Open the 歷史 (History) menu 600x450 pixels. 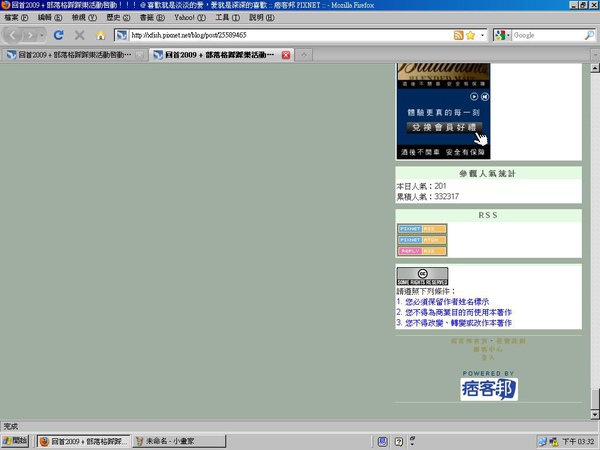118,18
